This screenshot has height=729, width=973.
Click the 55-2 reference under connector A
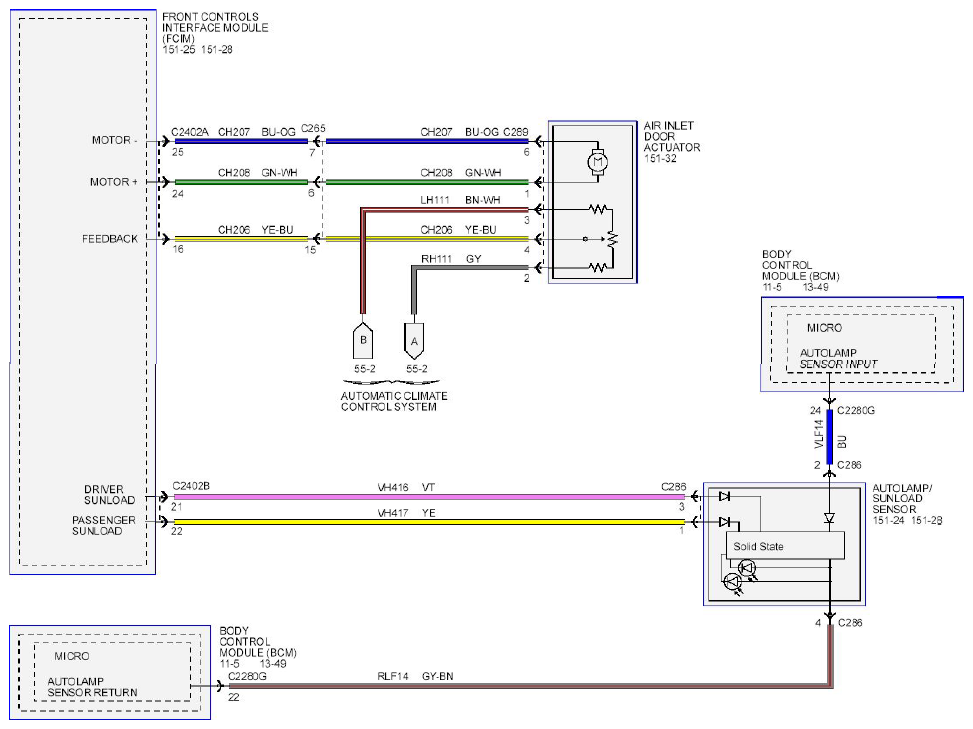tap(416, 369)
